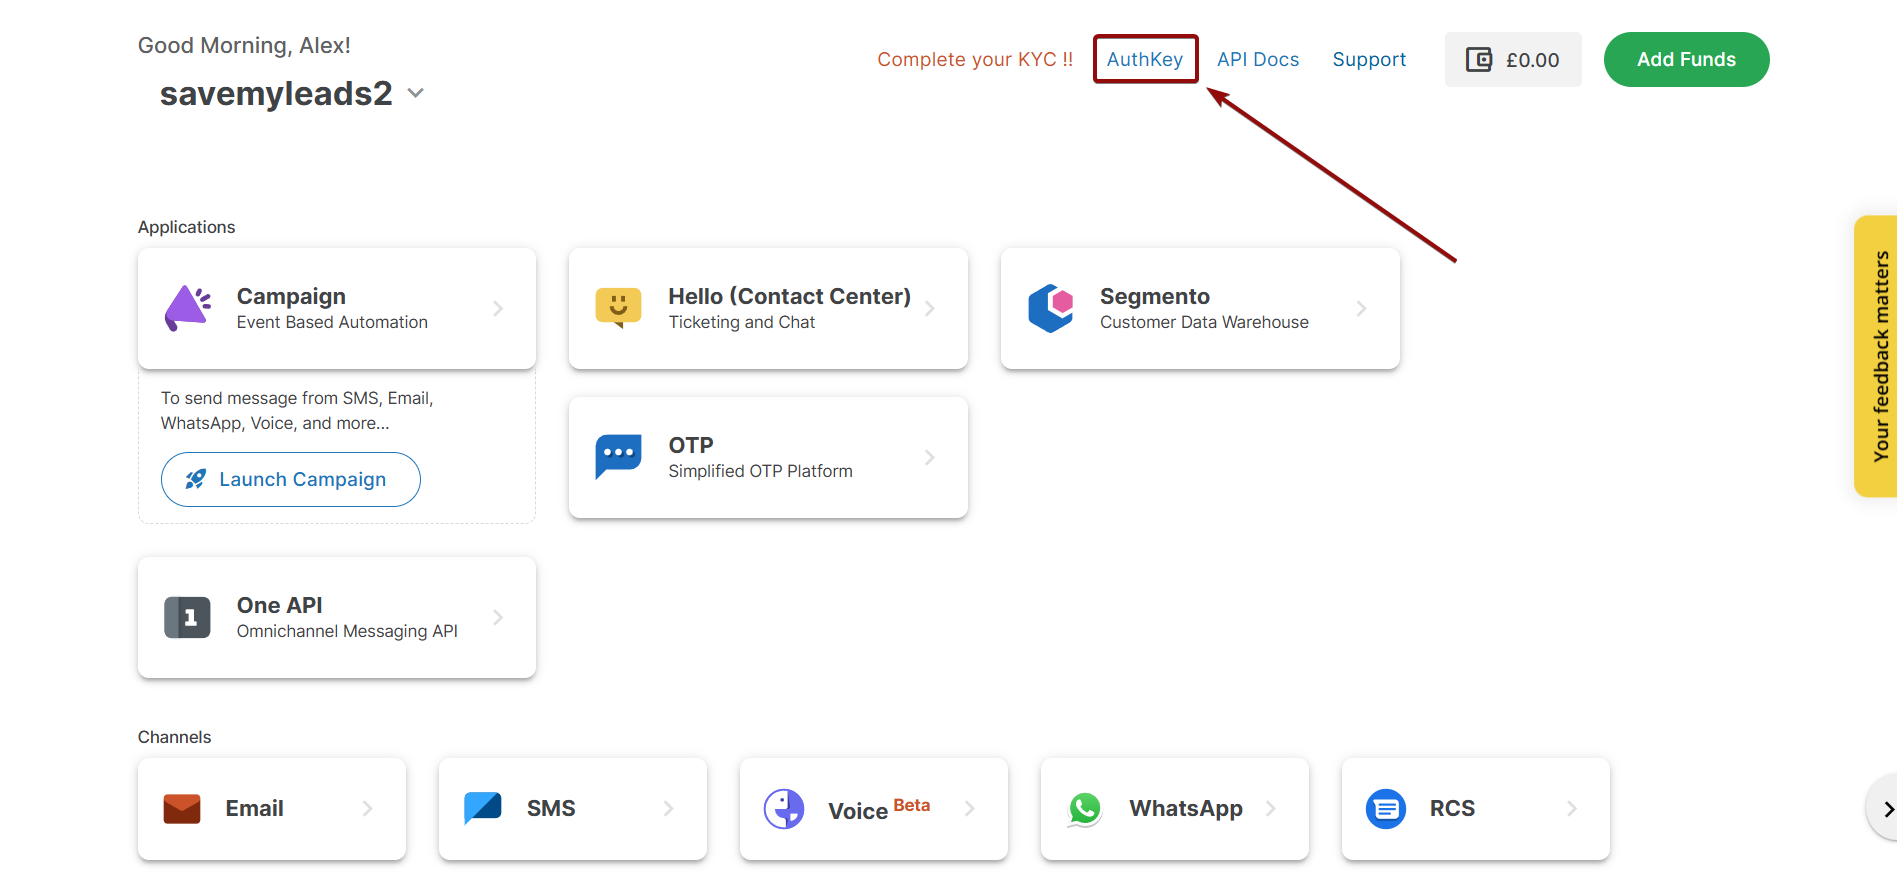Click the OTP chat bubble icon
The height and width of the screenshot is (875, 1897).
[618, 457]
